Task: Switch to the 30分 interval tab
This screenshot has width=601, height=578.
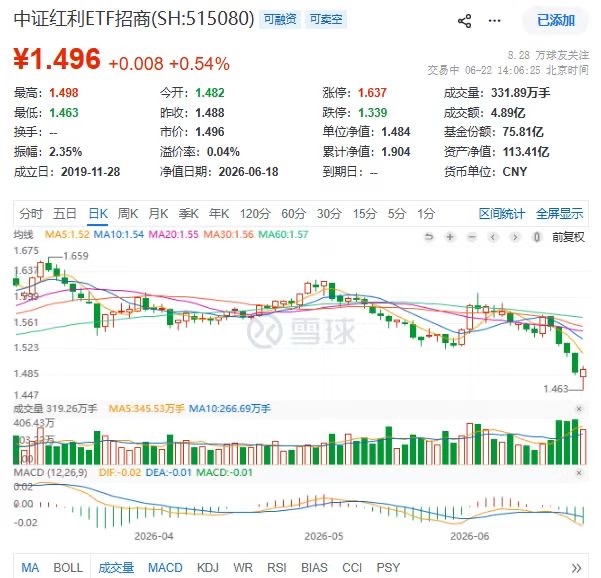Action: point(329,213)
